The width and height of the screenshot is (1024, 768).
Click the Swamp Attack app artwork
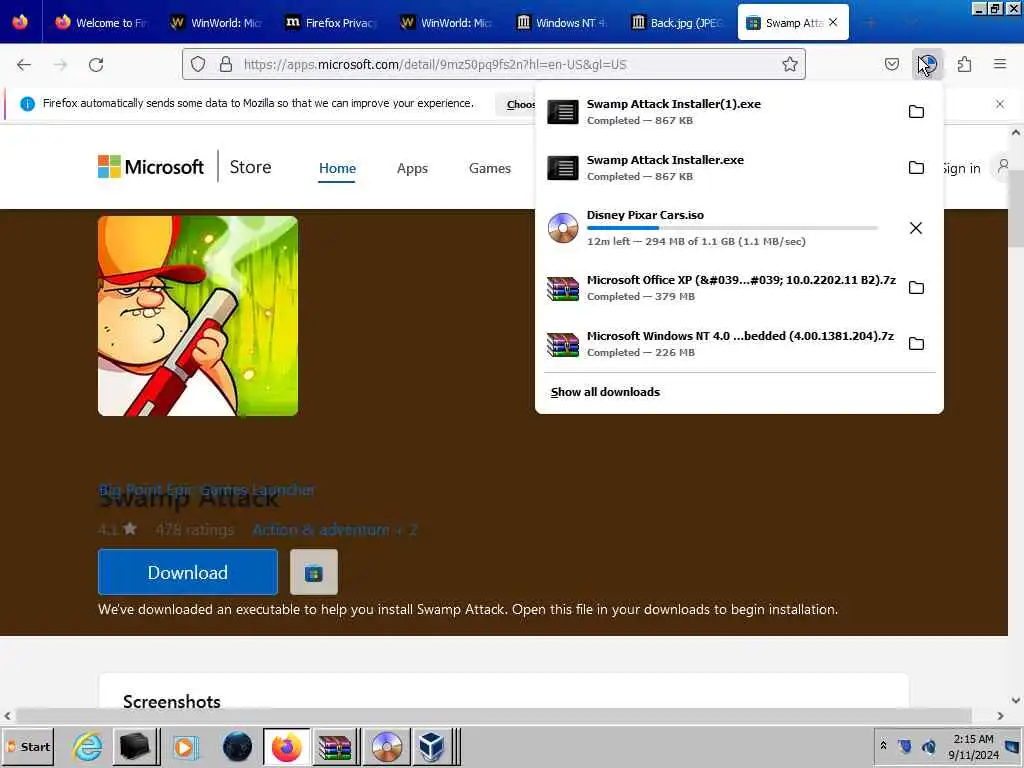[198, 316]
